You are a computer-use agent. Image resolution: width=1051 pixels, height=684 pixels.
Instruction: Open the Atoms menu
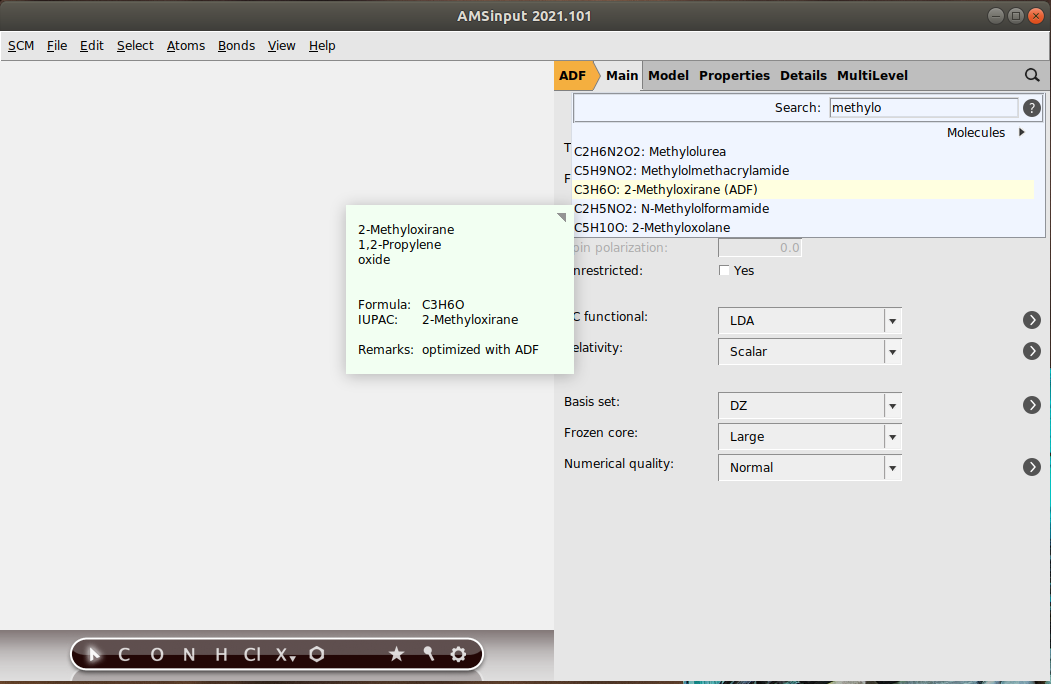pos(186,46)
